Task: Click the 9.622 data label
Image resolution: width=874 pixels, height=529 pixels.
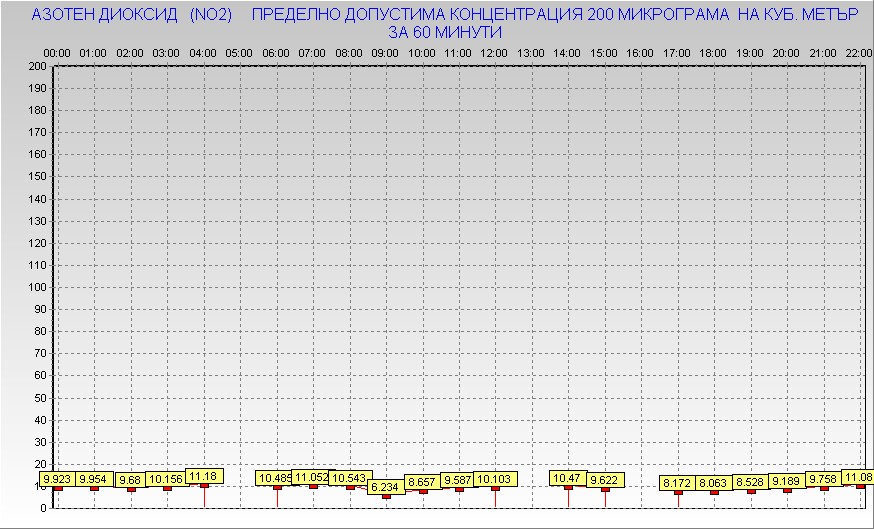Action: 604,480
